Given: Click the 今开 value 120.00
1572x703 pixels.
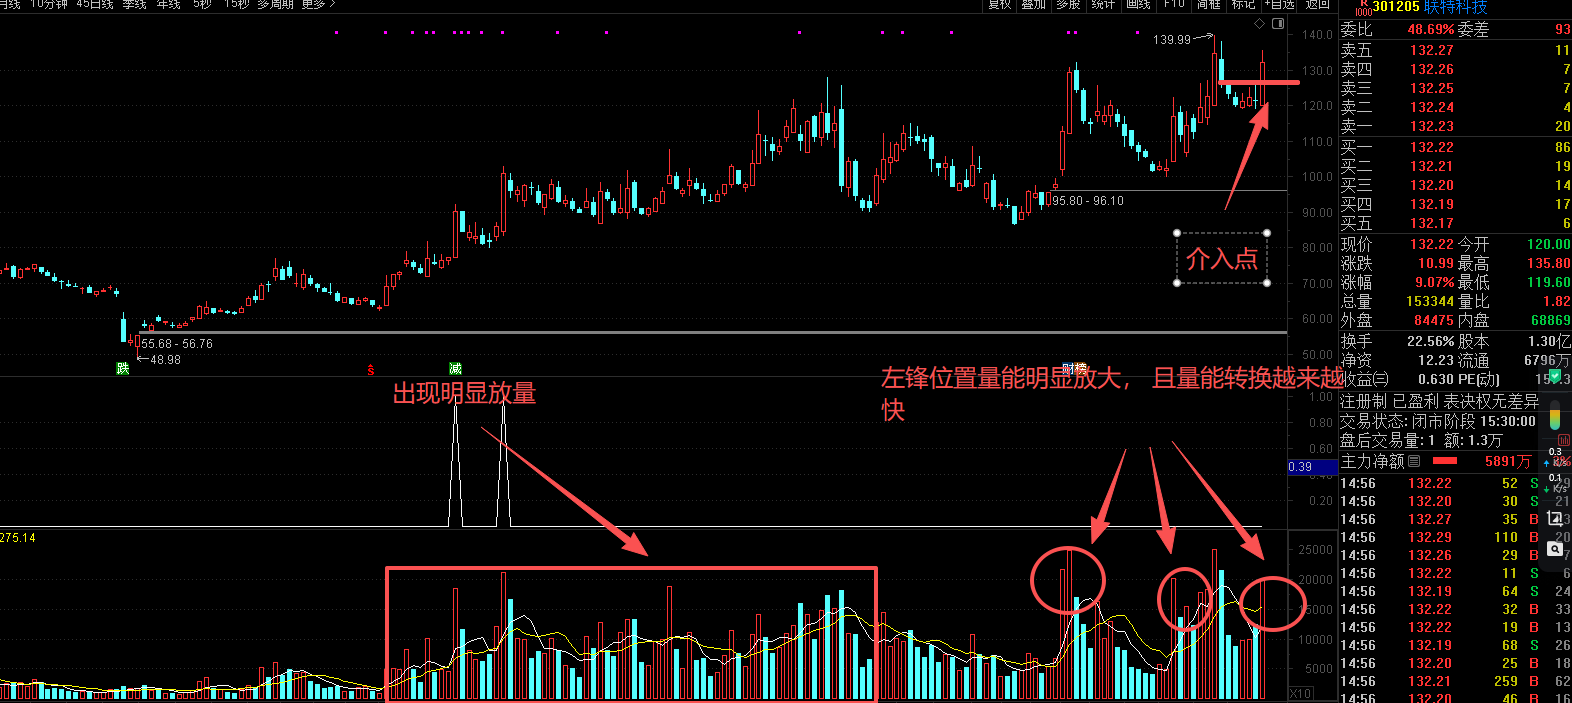Looking at the screenshot, I should 1548,244.
